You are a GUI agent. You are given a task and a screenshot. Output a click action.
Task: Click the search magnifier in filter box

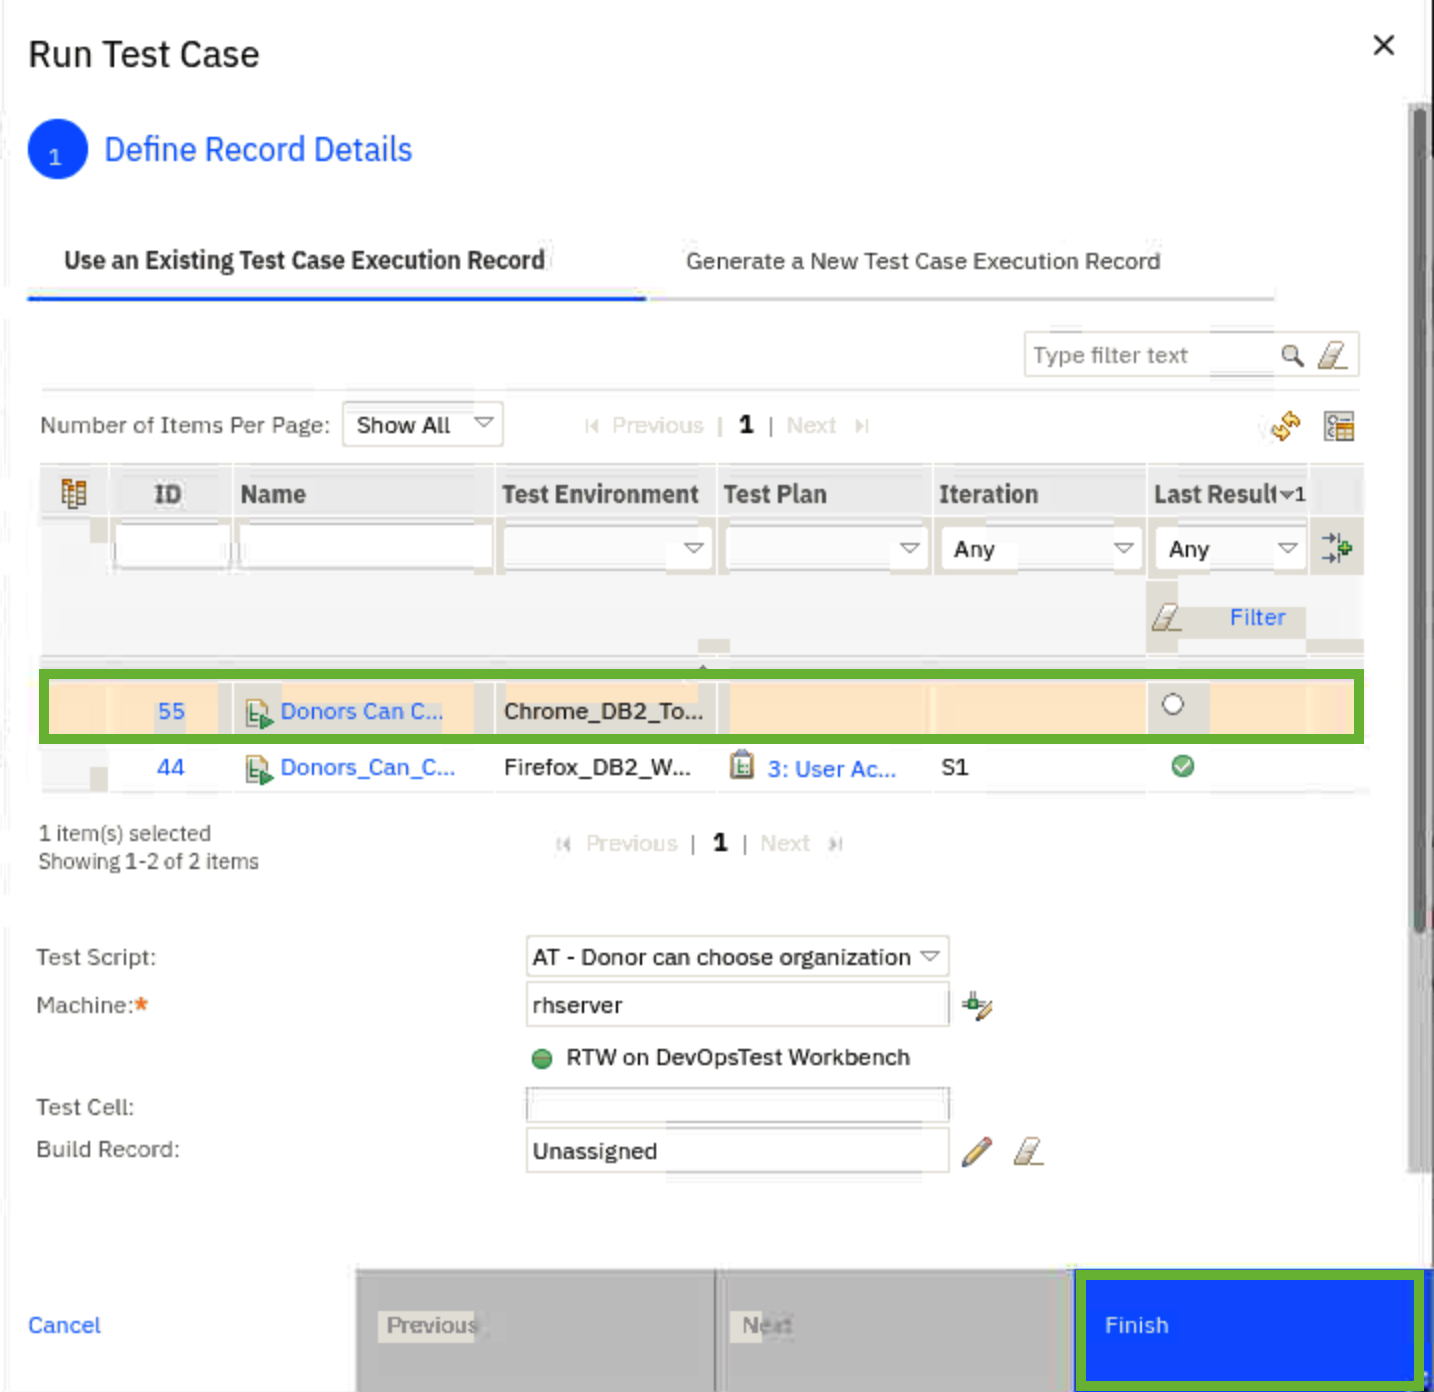coord(1292,355)
